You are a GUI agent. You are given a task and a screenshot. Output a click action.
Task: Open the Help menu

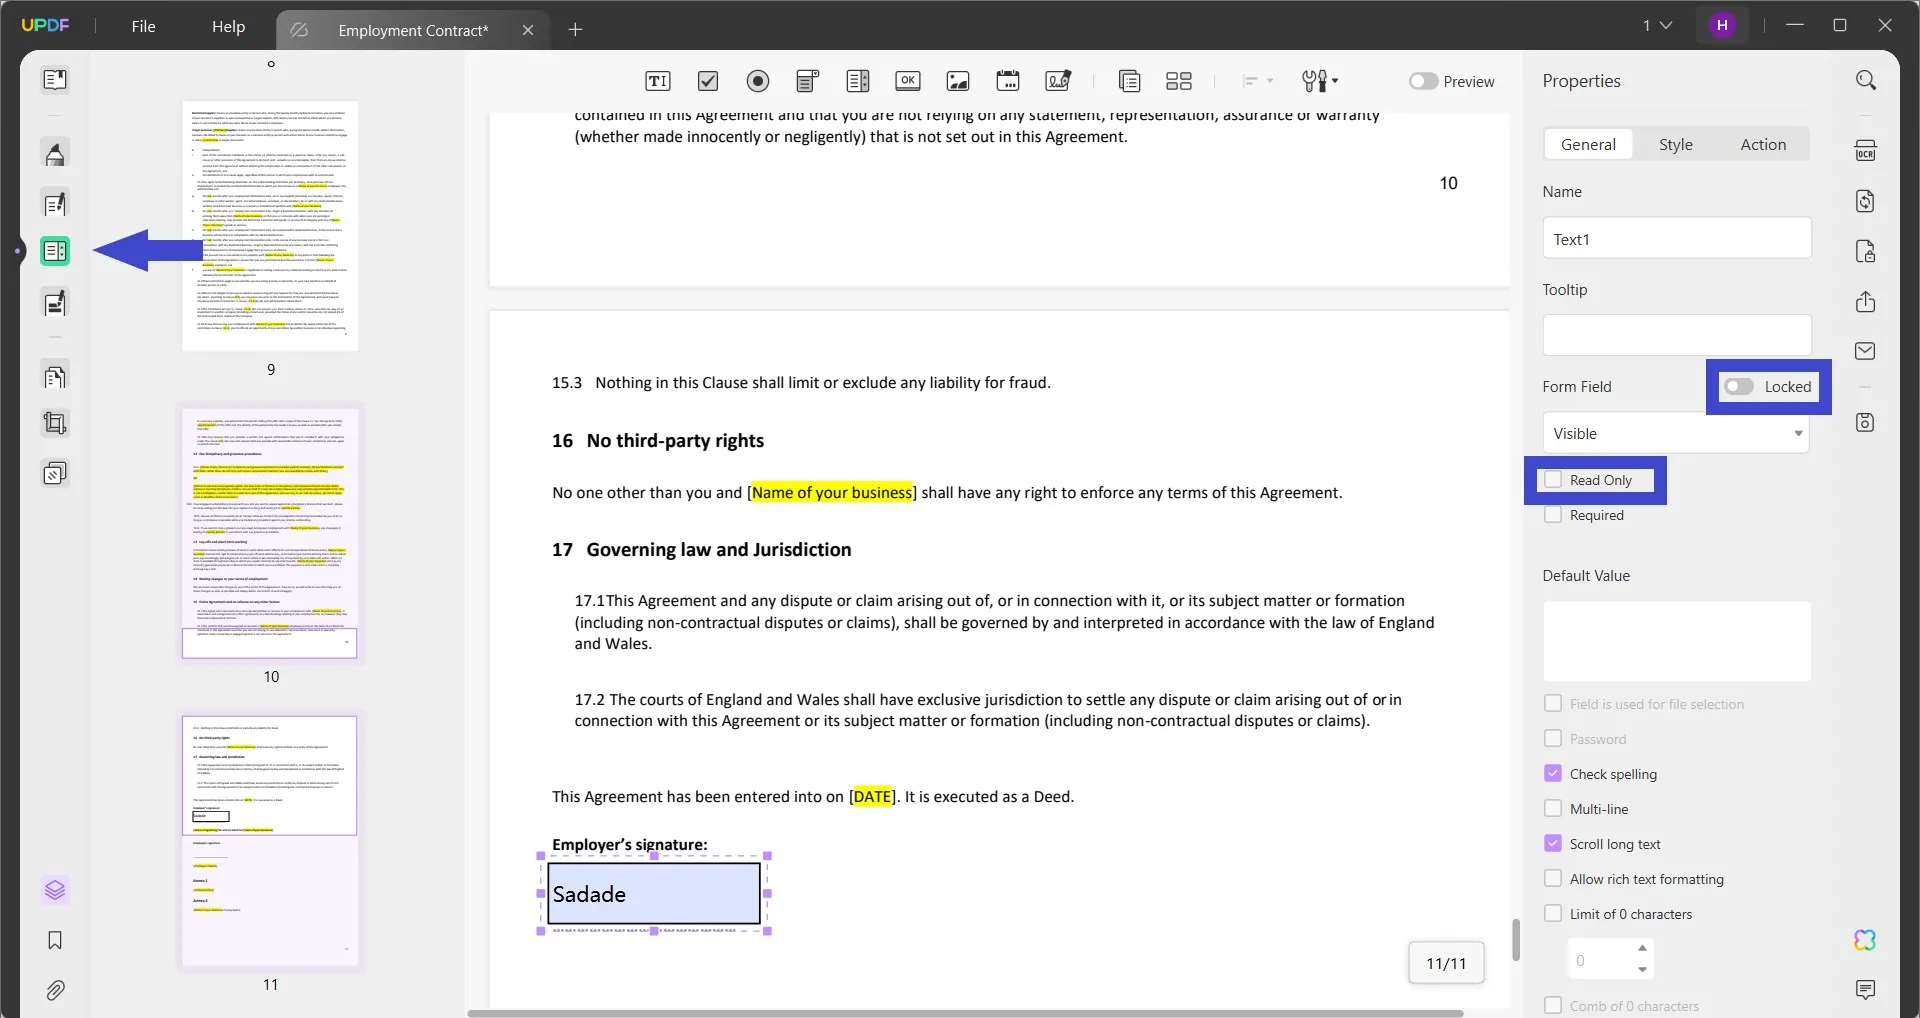pyautogui.click(x=228, y=27)
